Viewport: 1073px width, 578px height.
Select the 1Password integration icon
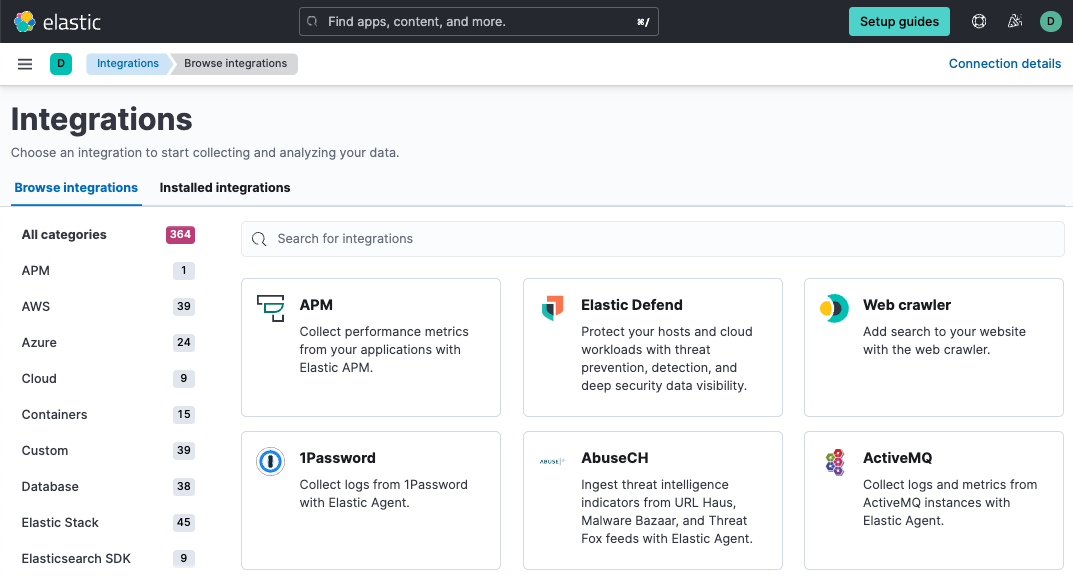270,462
